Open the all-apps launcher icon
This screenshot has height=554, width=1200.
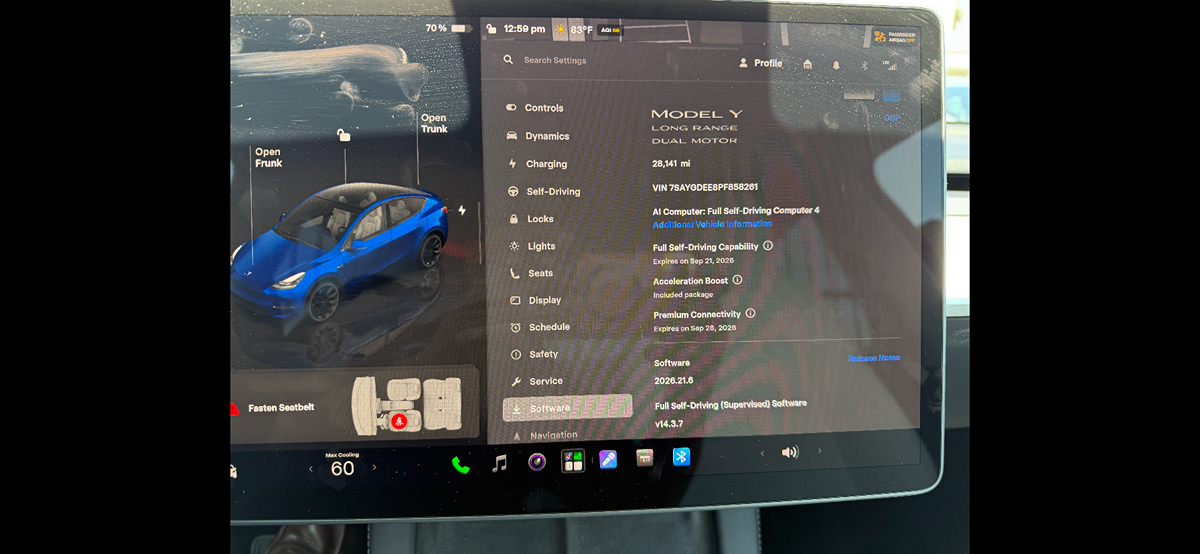click(x=573, y=461)
